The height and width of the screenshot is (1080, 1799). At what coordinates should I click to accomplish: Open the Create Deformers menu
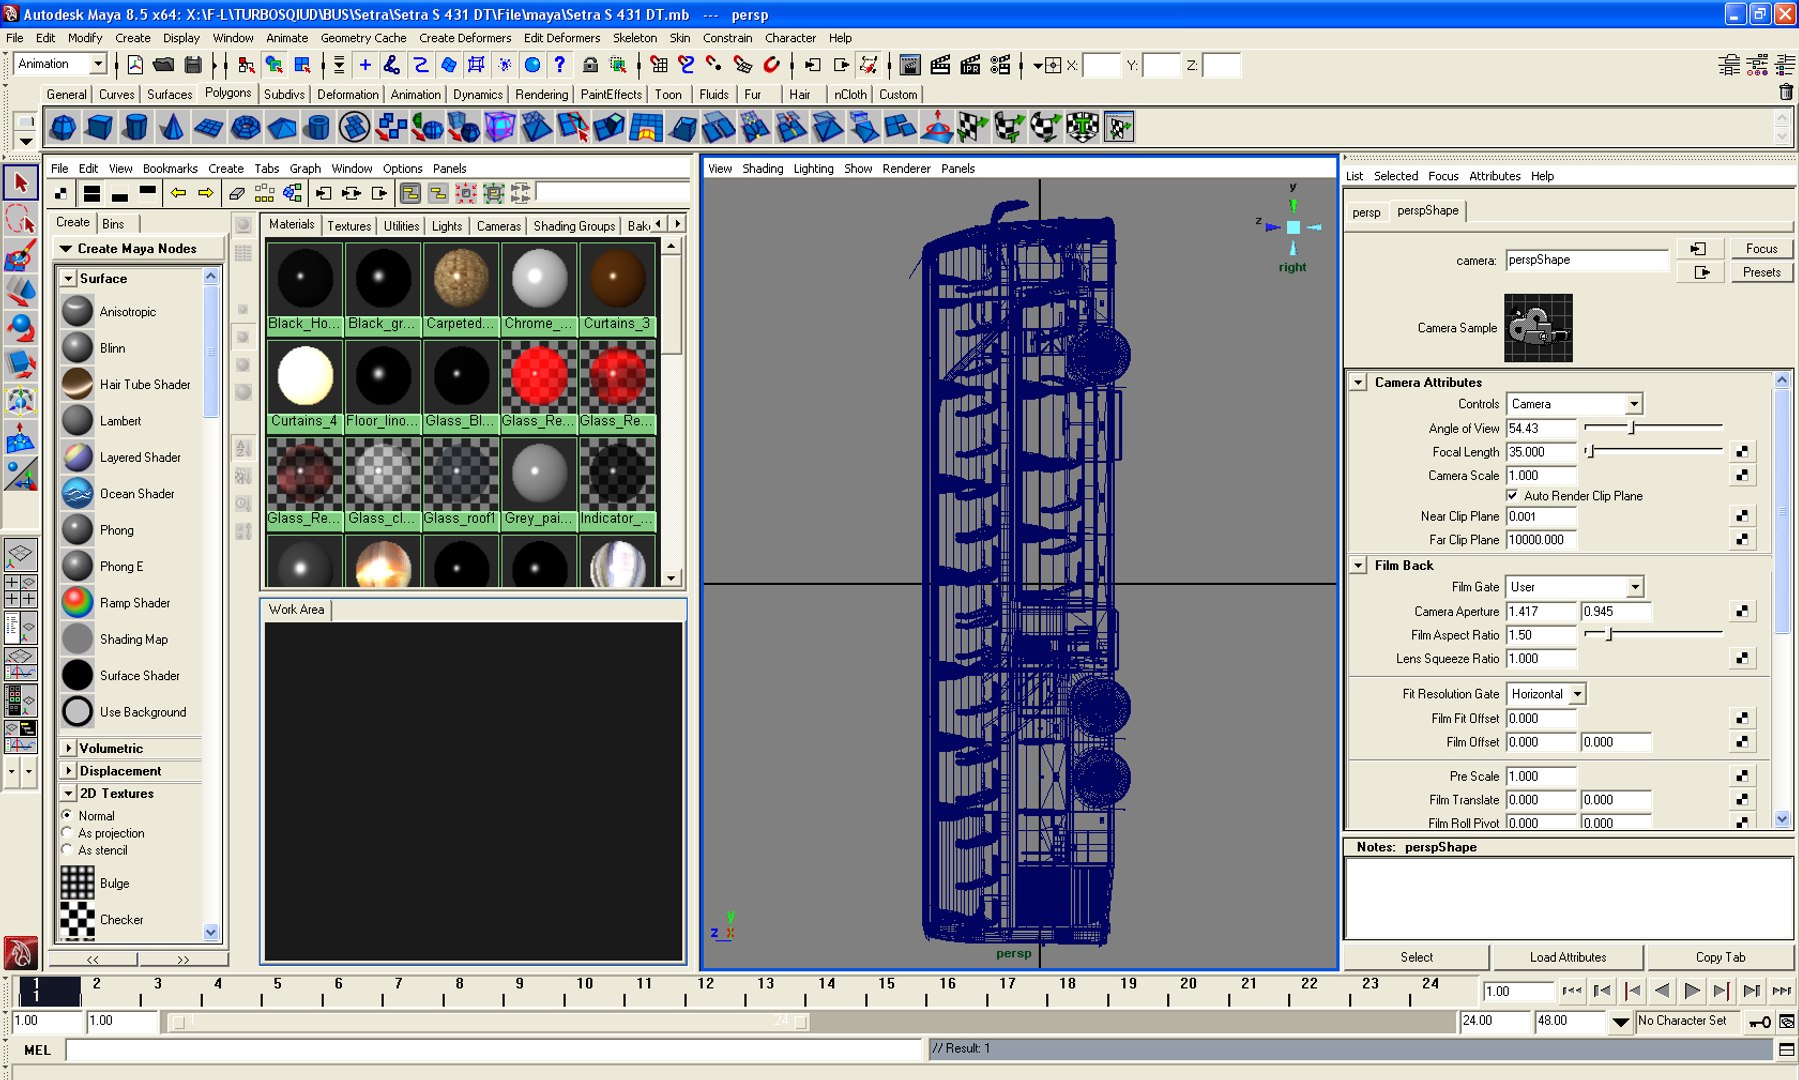[x=465, y=38]
